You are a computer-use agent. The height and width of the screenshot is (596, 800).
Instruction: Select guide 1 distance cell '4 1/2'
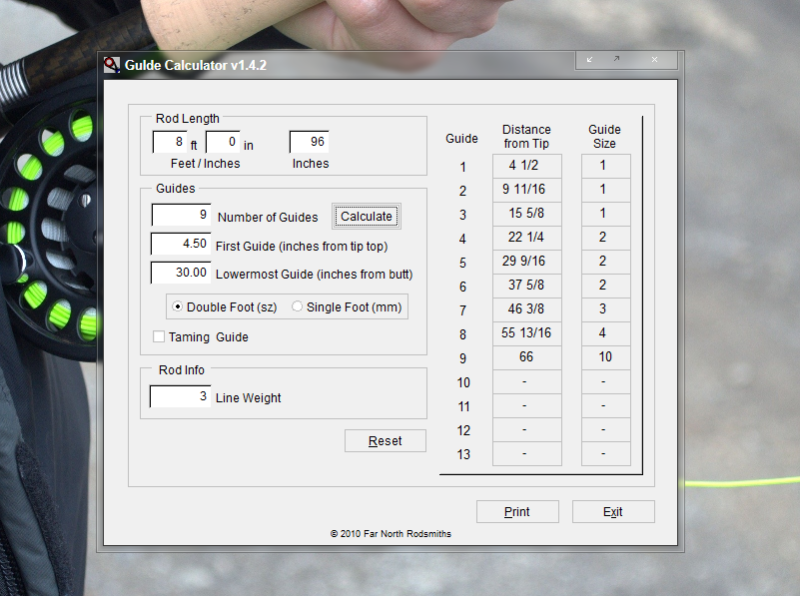point(527,166)
